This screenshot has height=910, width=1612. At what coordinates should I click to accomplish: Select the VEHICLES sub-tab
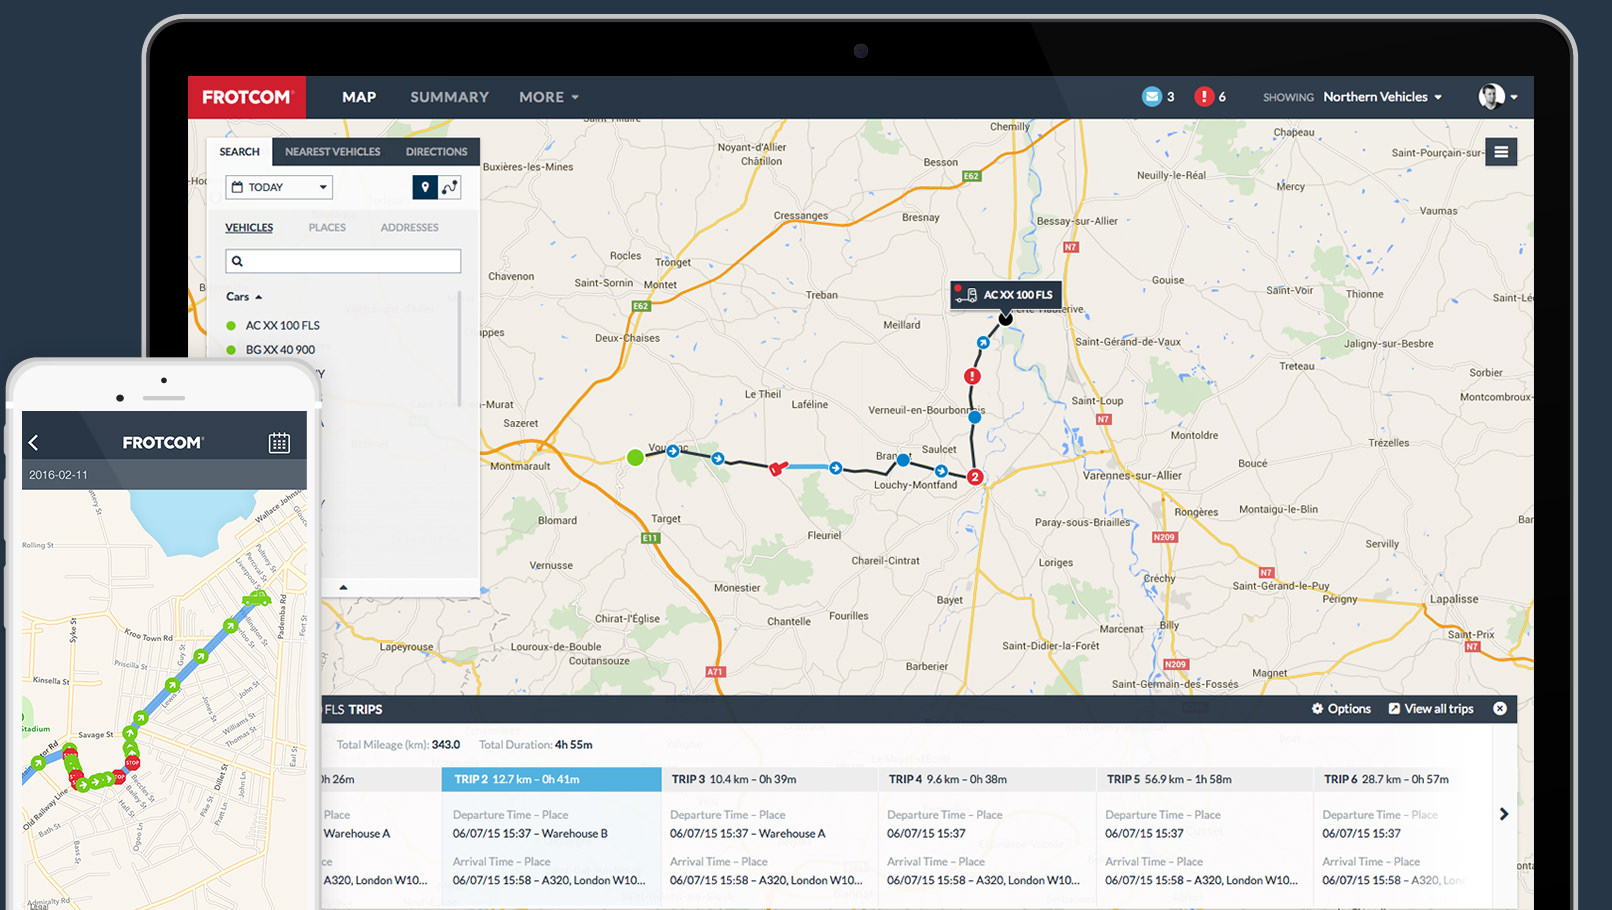[249, 228]
